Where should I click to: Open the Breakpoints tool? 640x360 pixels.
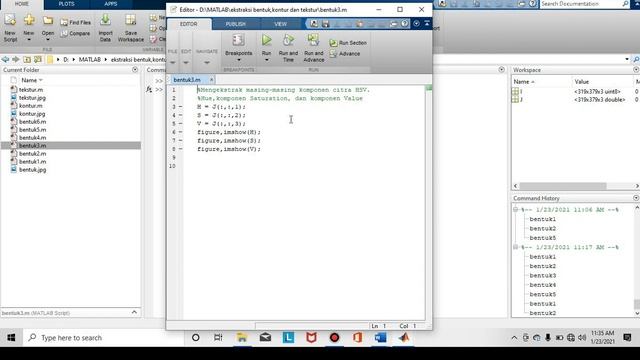click(x=238, y=40)
